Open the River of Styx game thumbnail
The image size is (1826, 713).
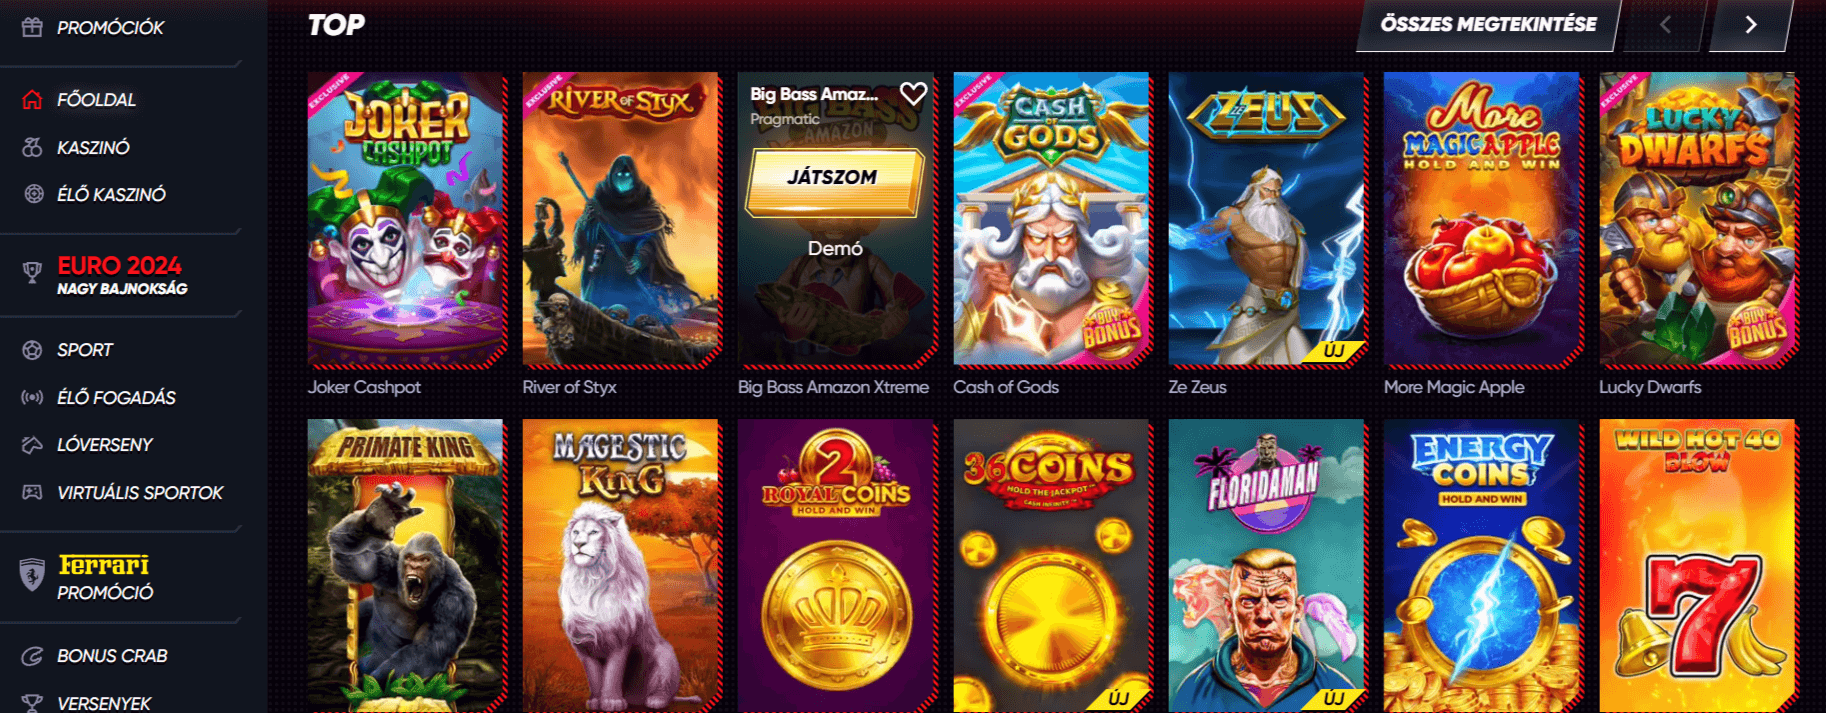[621, 219]
